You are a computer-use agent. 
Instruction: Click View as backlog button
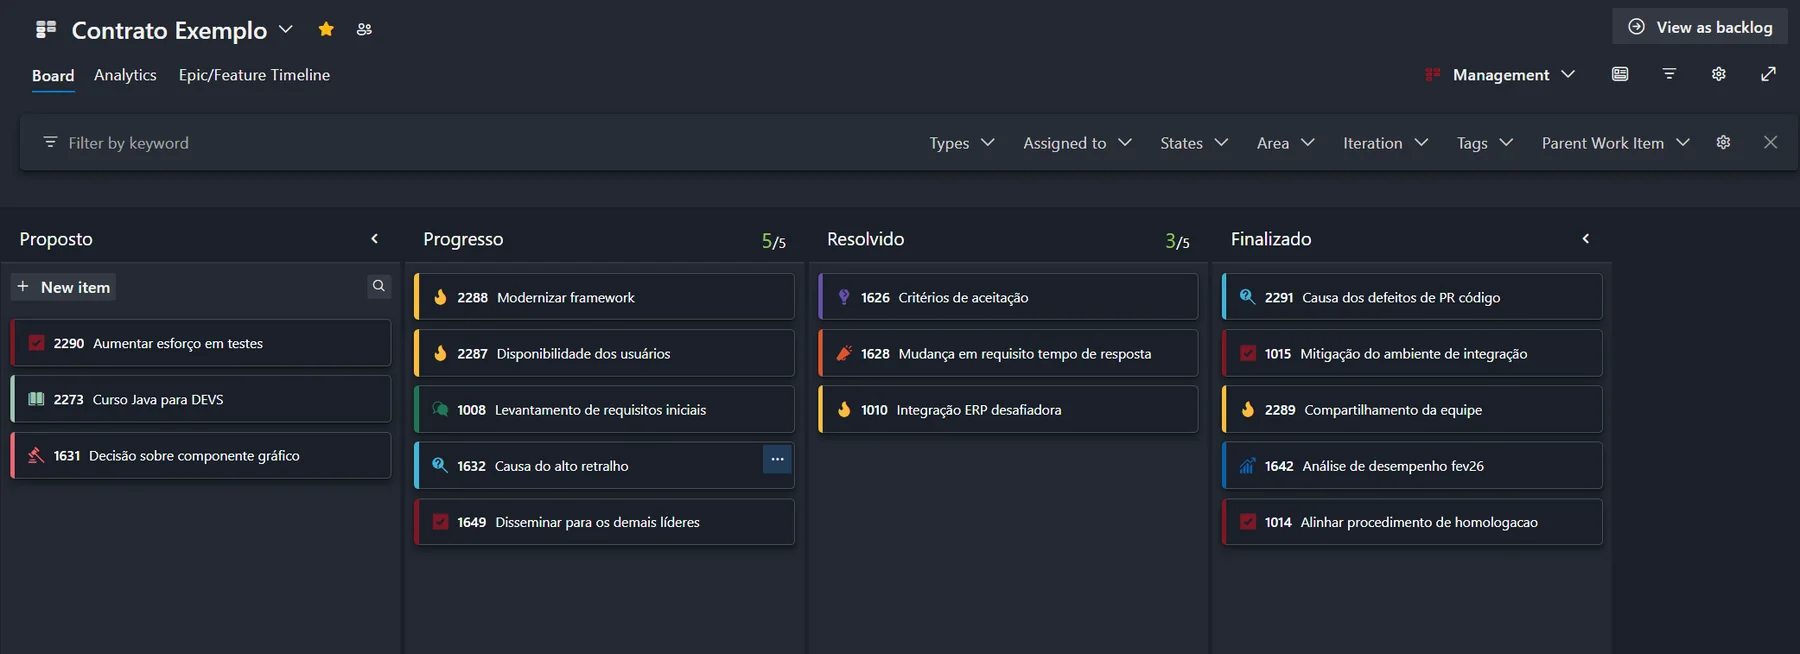click(1700, 27)
